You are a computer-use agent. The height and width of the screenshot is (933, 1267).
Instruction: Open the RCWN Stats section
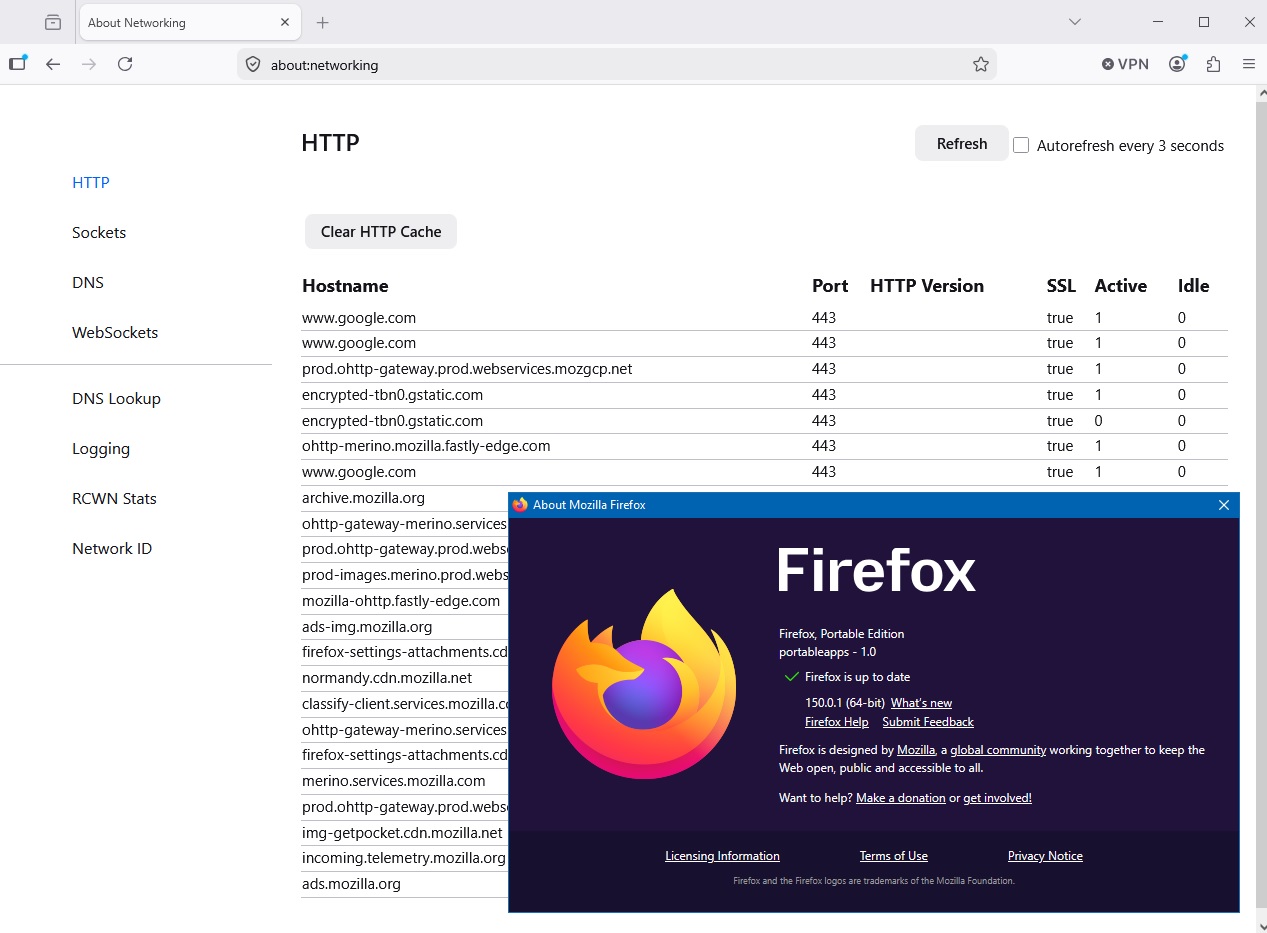point(114,499)
